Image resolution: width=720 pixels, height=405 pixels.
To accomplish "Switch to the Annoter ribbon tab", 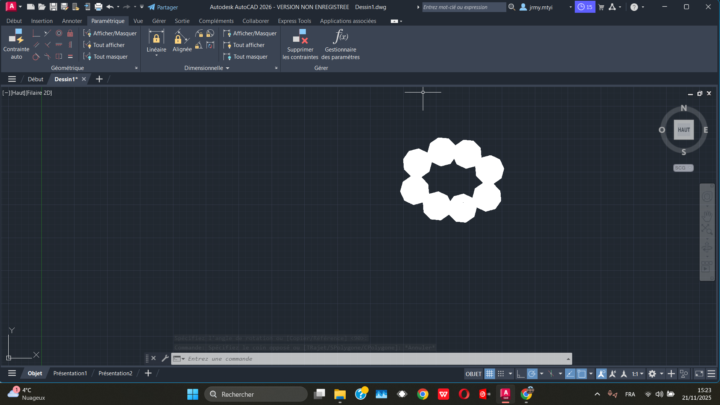I will (x=72, y=20).
